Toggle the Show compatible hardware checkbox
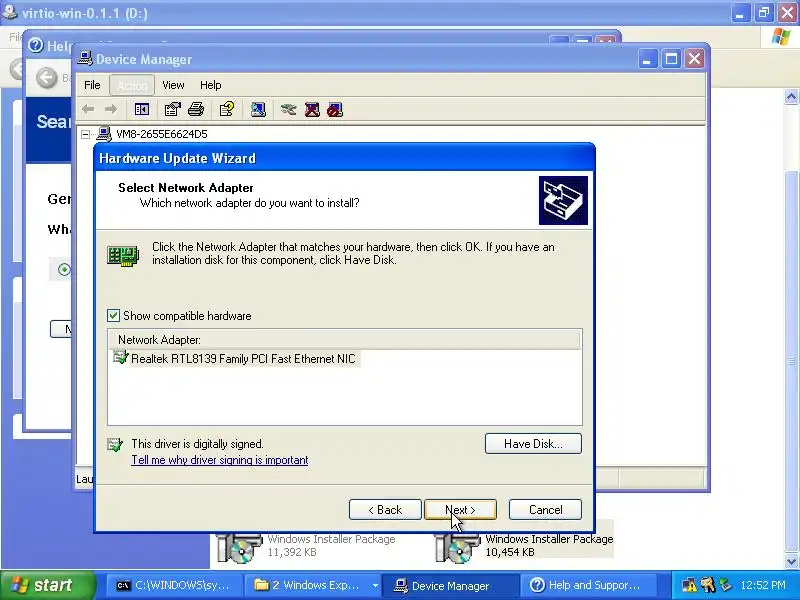The width and height of the screenshot is (800, 600). [113, 316]
